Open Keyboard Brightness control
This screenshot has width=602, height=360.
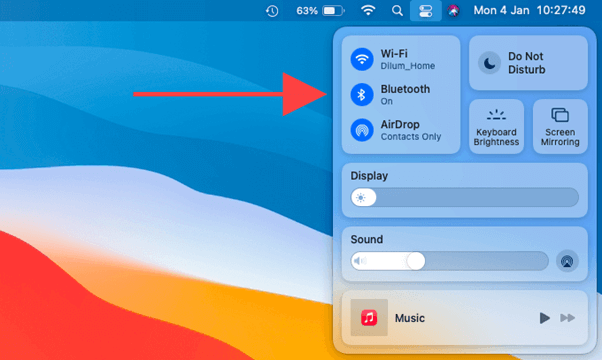click(x=496, y=127)
